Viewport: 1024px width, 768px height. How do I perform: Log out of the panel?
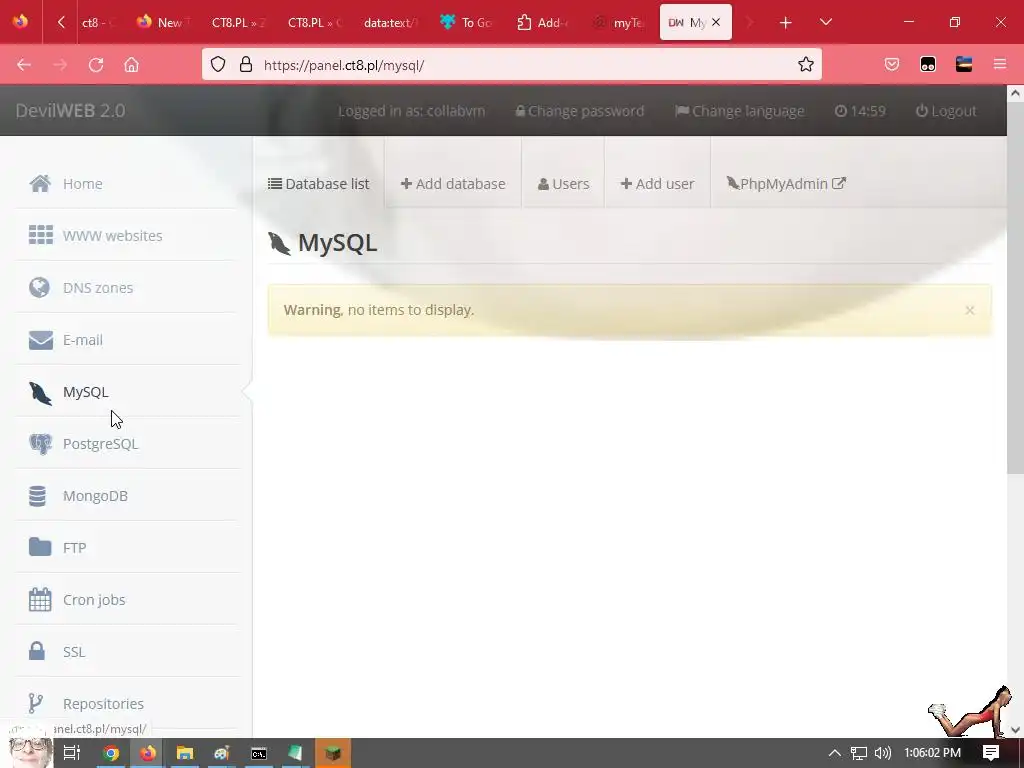(946, 111)
